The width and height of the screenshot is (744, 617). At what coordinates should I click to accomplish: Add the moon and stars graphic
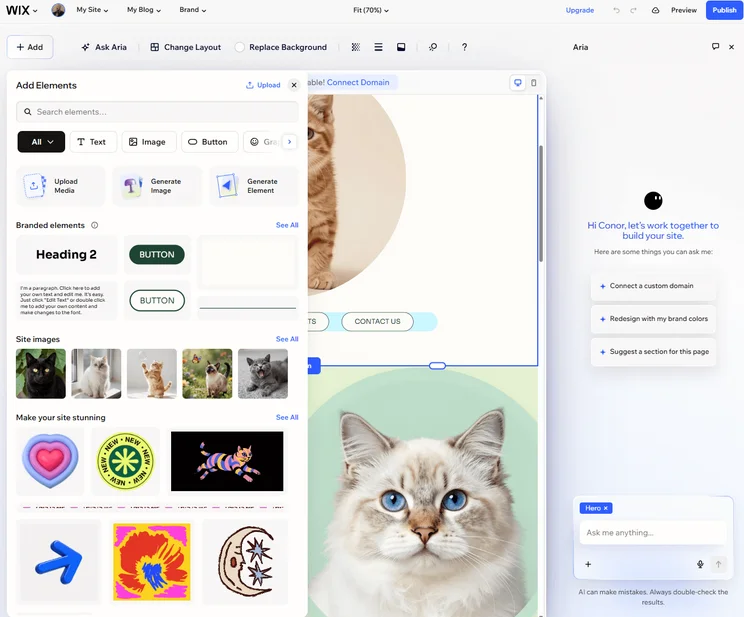coord(246,562)
